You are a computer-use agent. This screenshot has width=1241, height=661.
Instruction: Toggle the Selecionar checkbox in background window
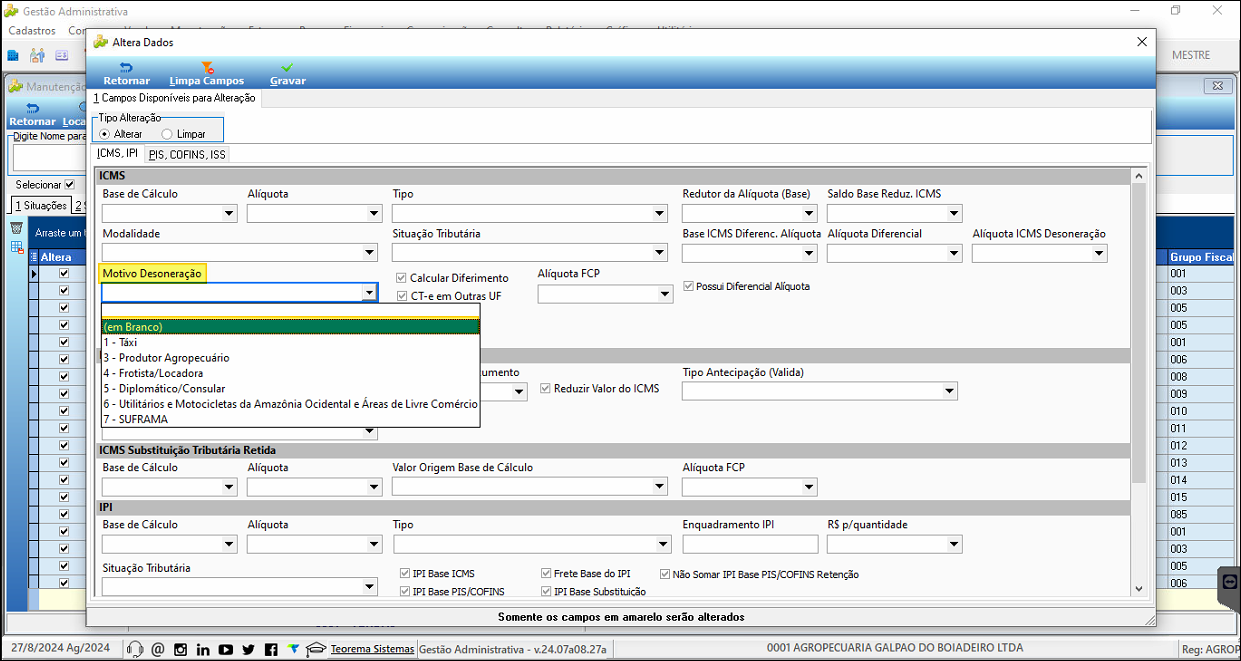pos(69,184)
